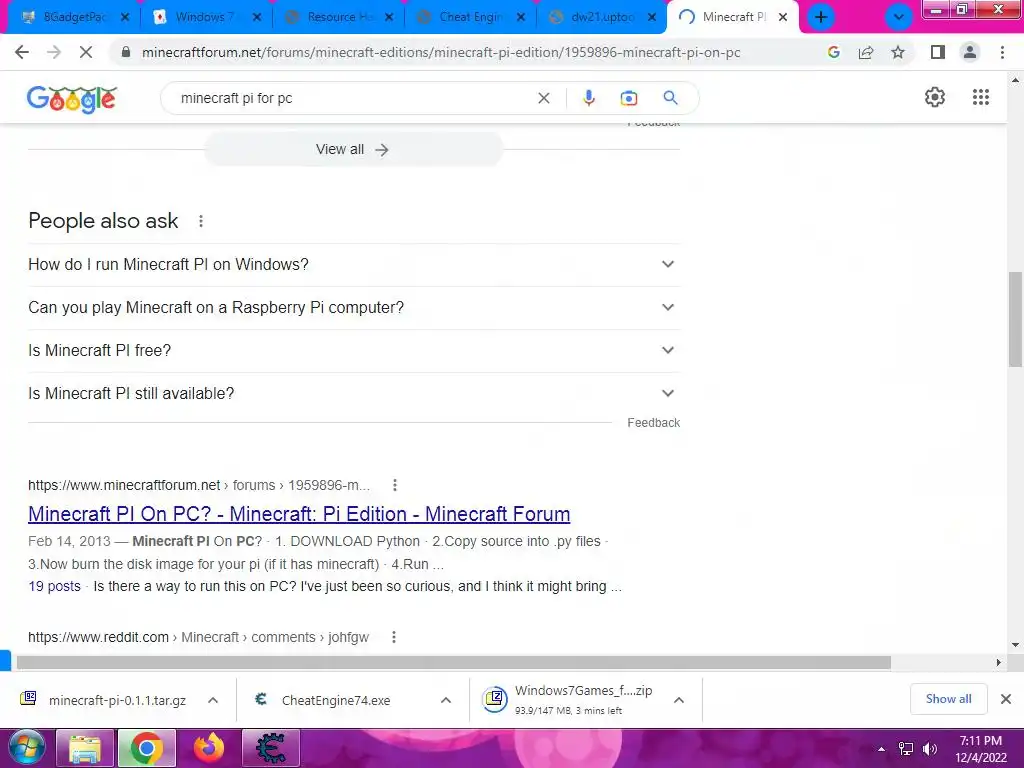
Task: Open Chrome profile avatar
Action: point(970,52)
